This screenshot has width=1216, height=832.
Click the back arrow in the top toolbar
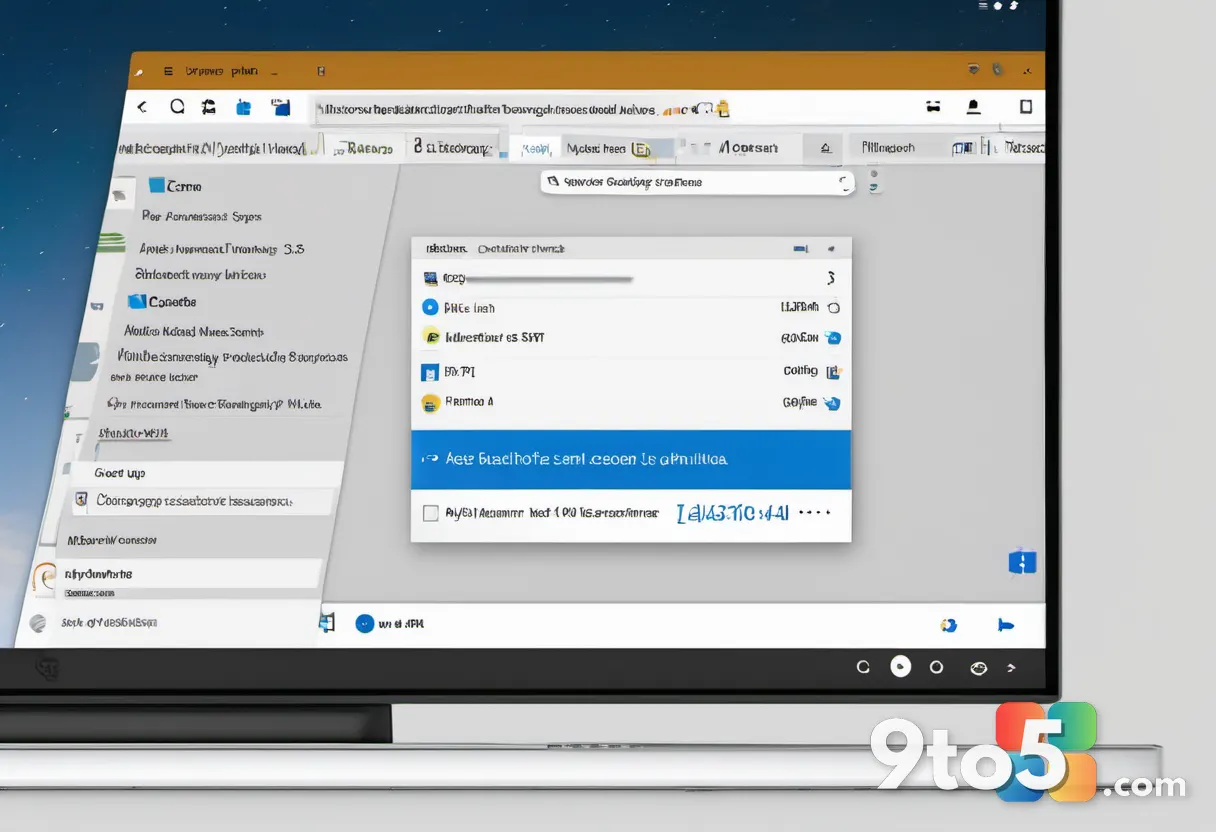(x=142, y=107)
